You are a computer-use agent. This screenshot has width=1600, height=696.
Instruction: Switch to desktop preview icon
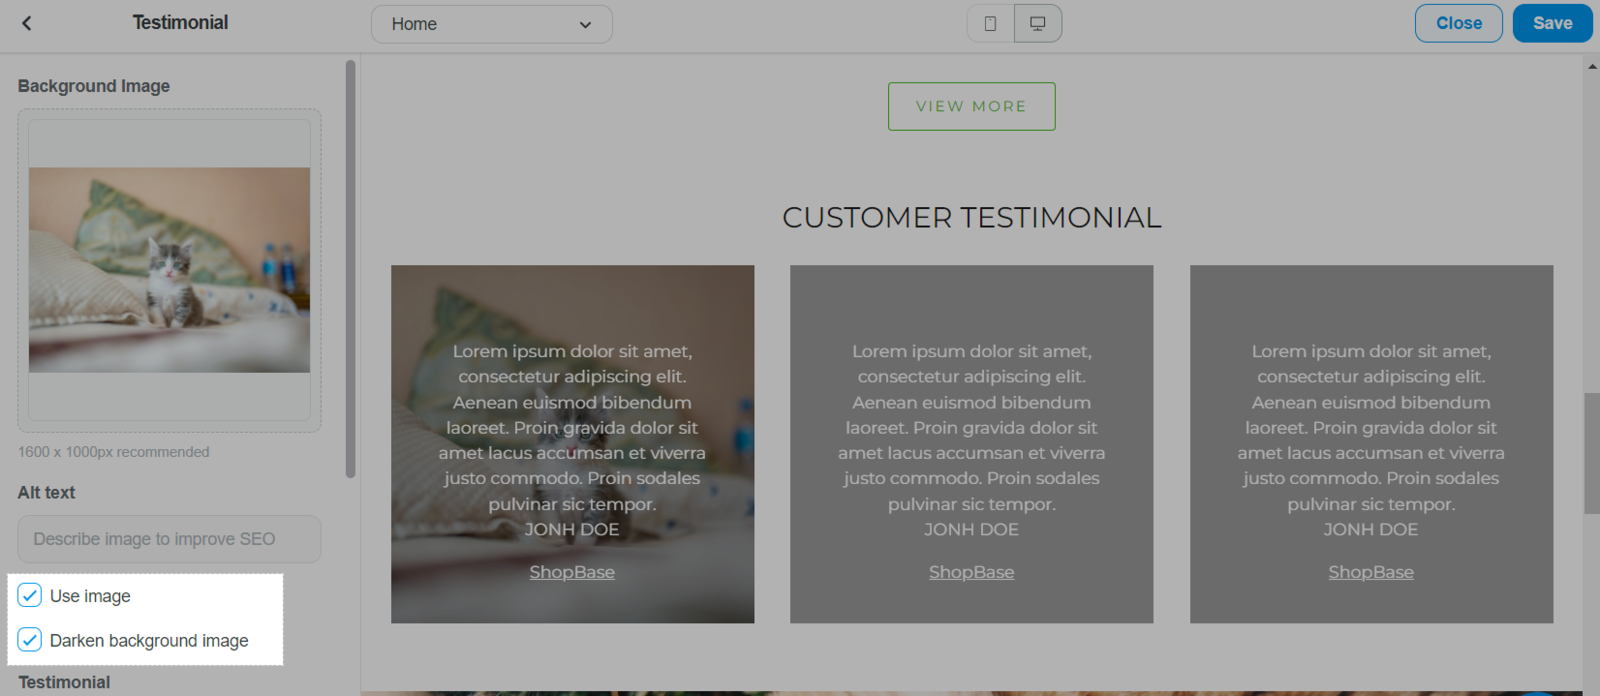(x=1038, y=24)
